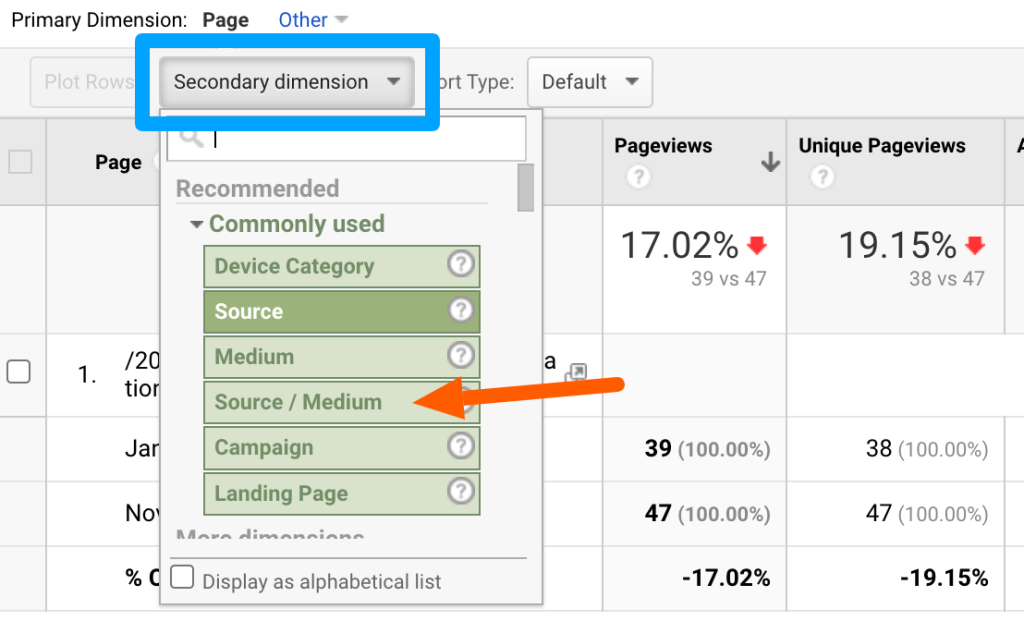
Task: Click the 38 vs 47 comparison text
Action: 947,279
